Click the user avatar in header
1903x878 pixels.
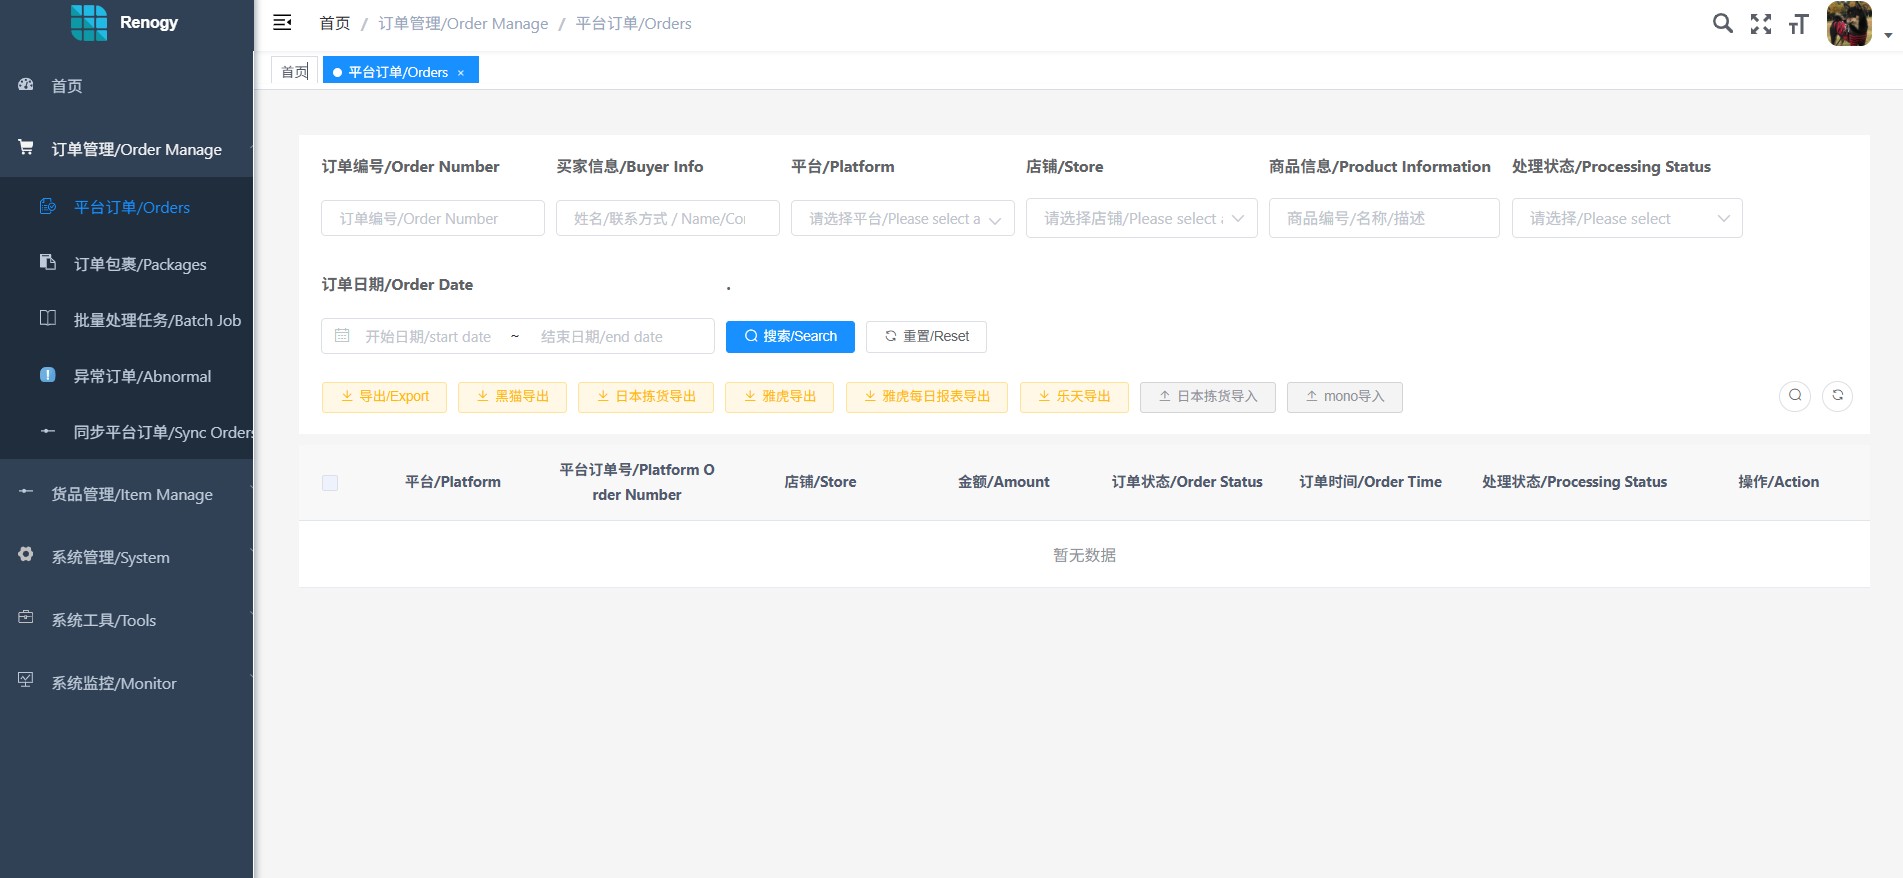(1848, 24)
